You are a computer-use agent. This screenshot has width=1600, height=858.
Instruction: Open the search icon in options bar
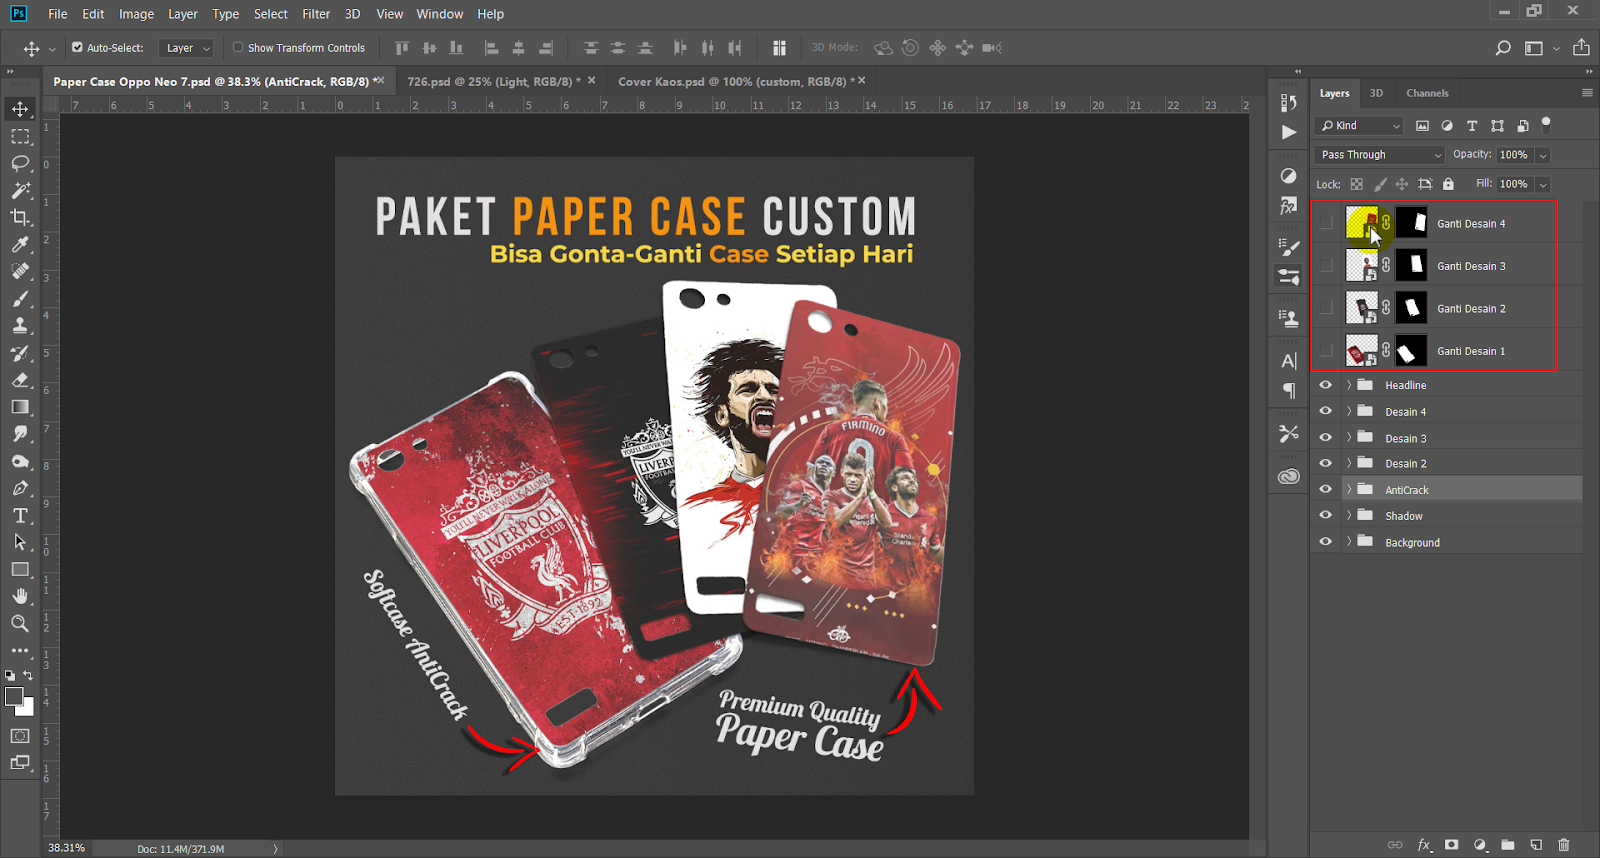pos(1502,48)
